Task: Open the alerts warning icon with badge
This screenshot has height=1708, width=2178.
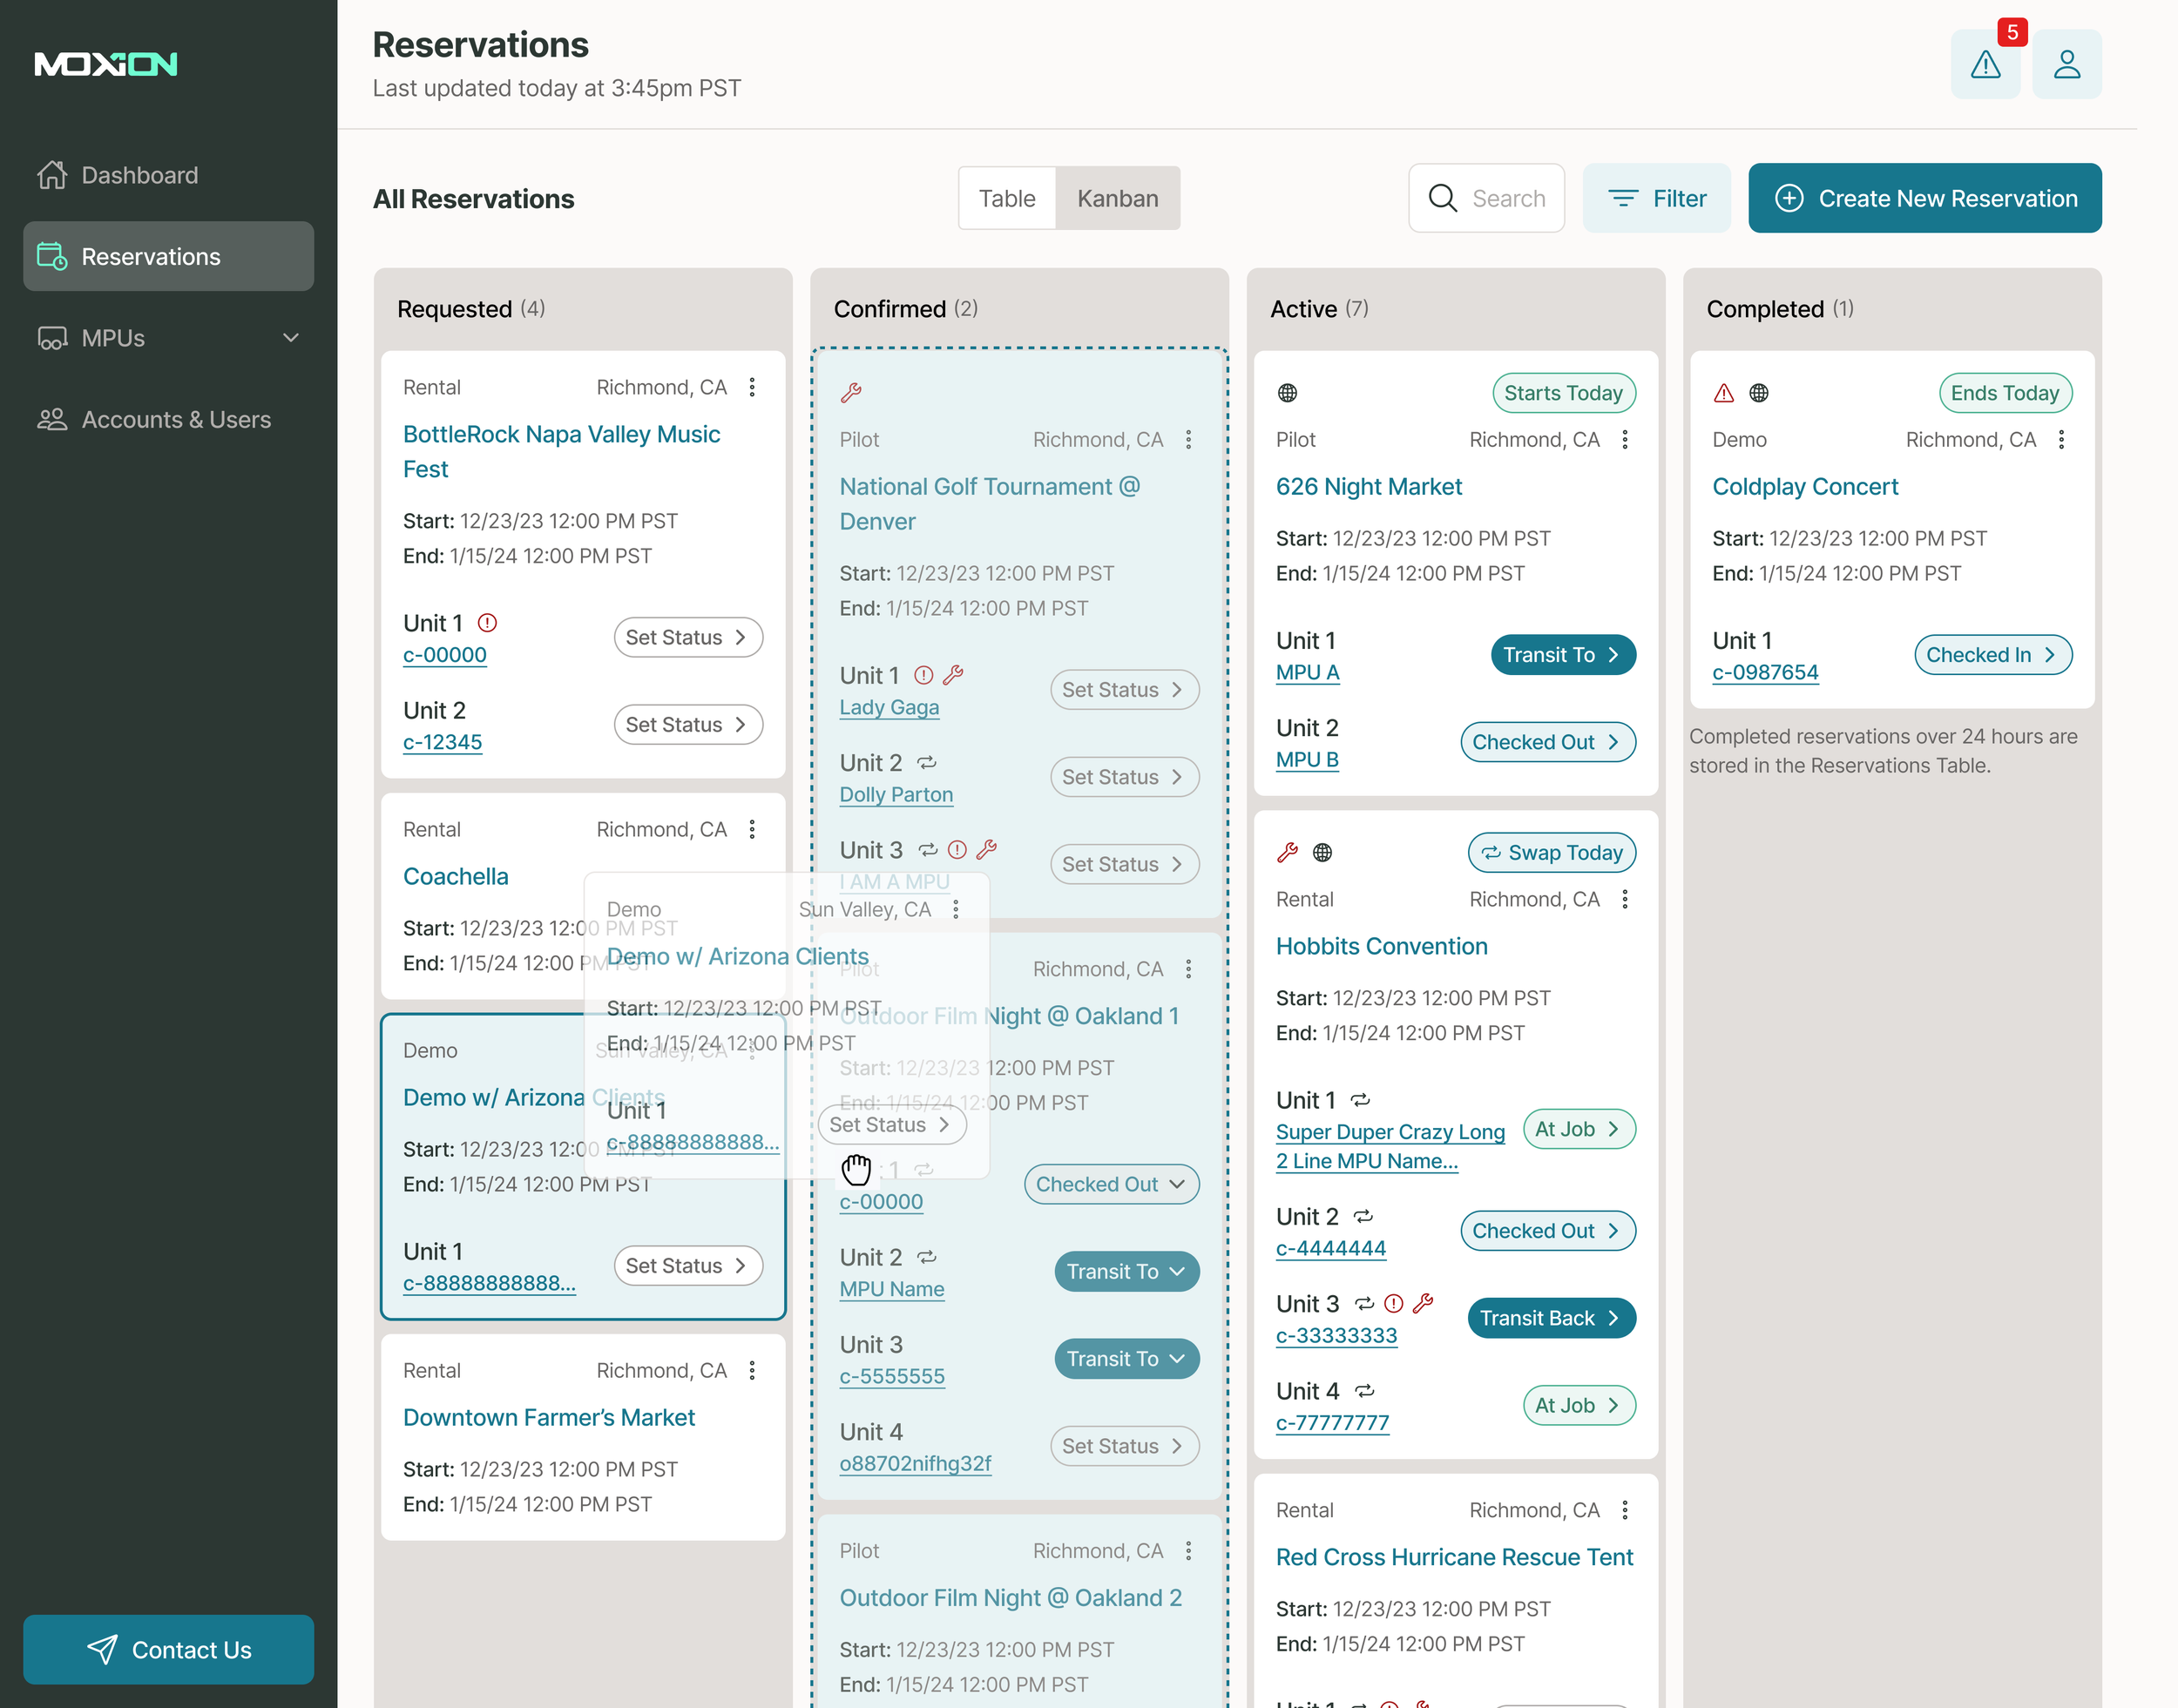Action: [1985, 65]
